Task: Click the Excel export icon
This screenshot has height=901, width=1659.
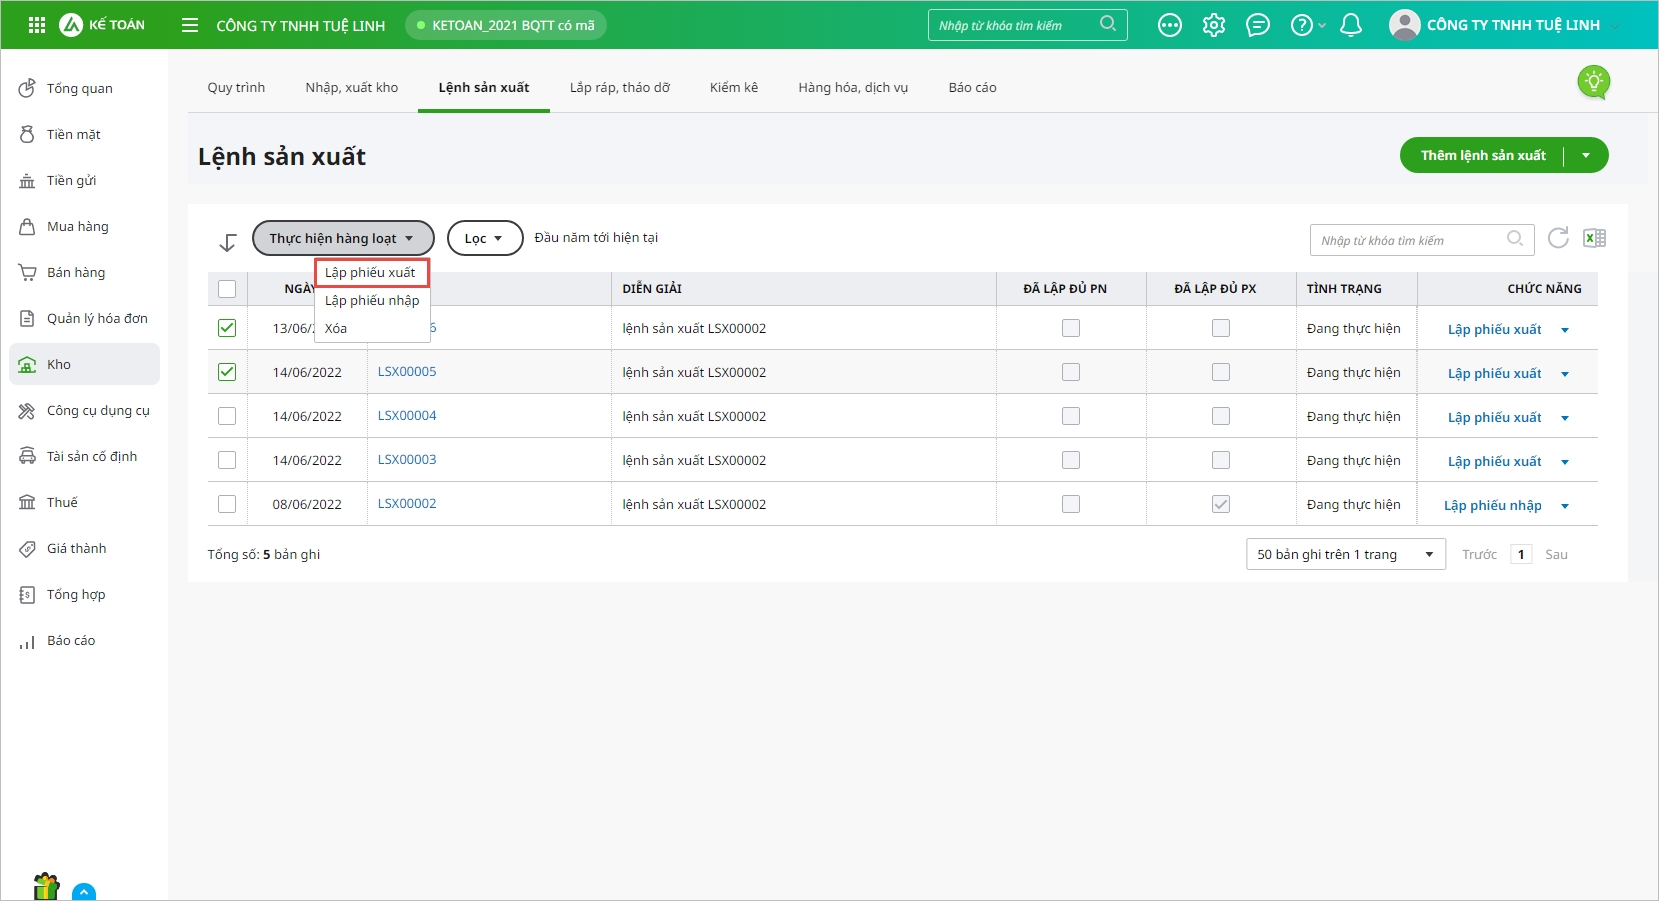Action: tap(1594, 238)
